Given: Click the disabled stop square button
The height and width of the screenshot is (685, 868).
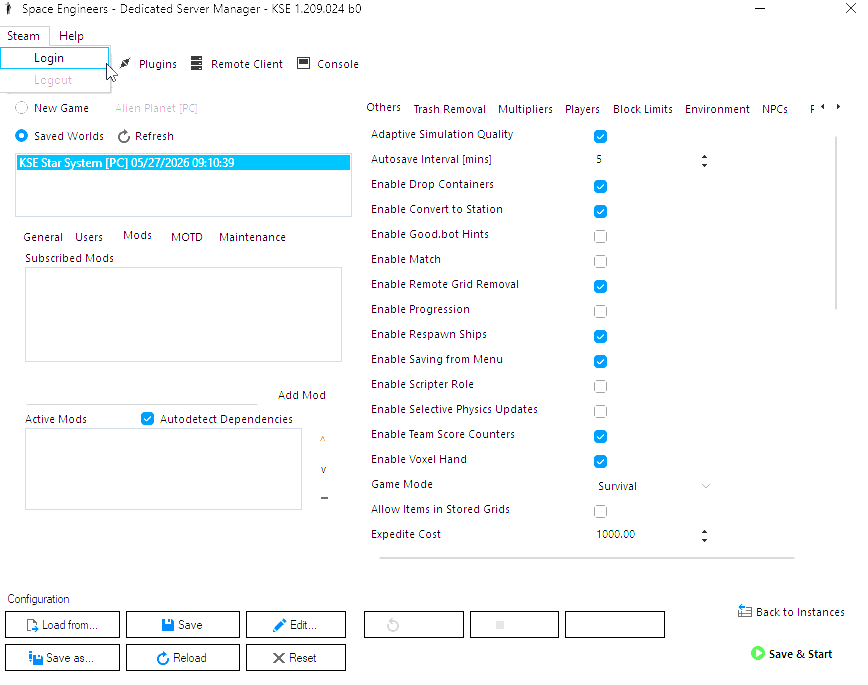Looking at the screenshot, I should pyautogui.click(x=514, y=625).
